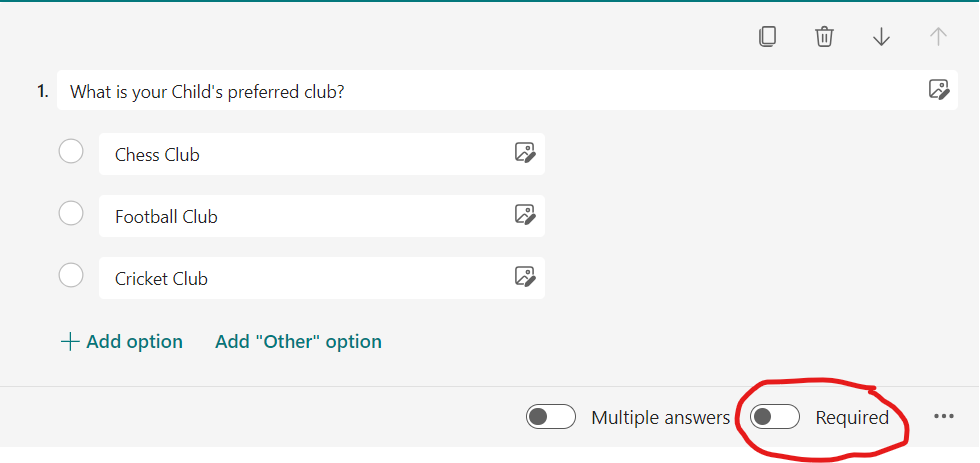Delete the question with trash icon

click(824, 37)
